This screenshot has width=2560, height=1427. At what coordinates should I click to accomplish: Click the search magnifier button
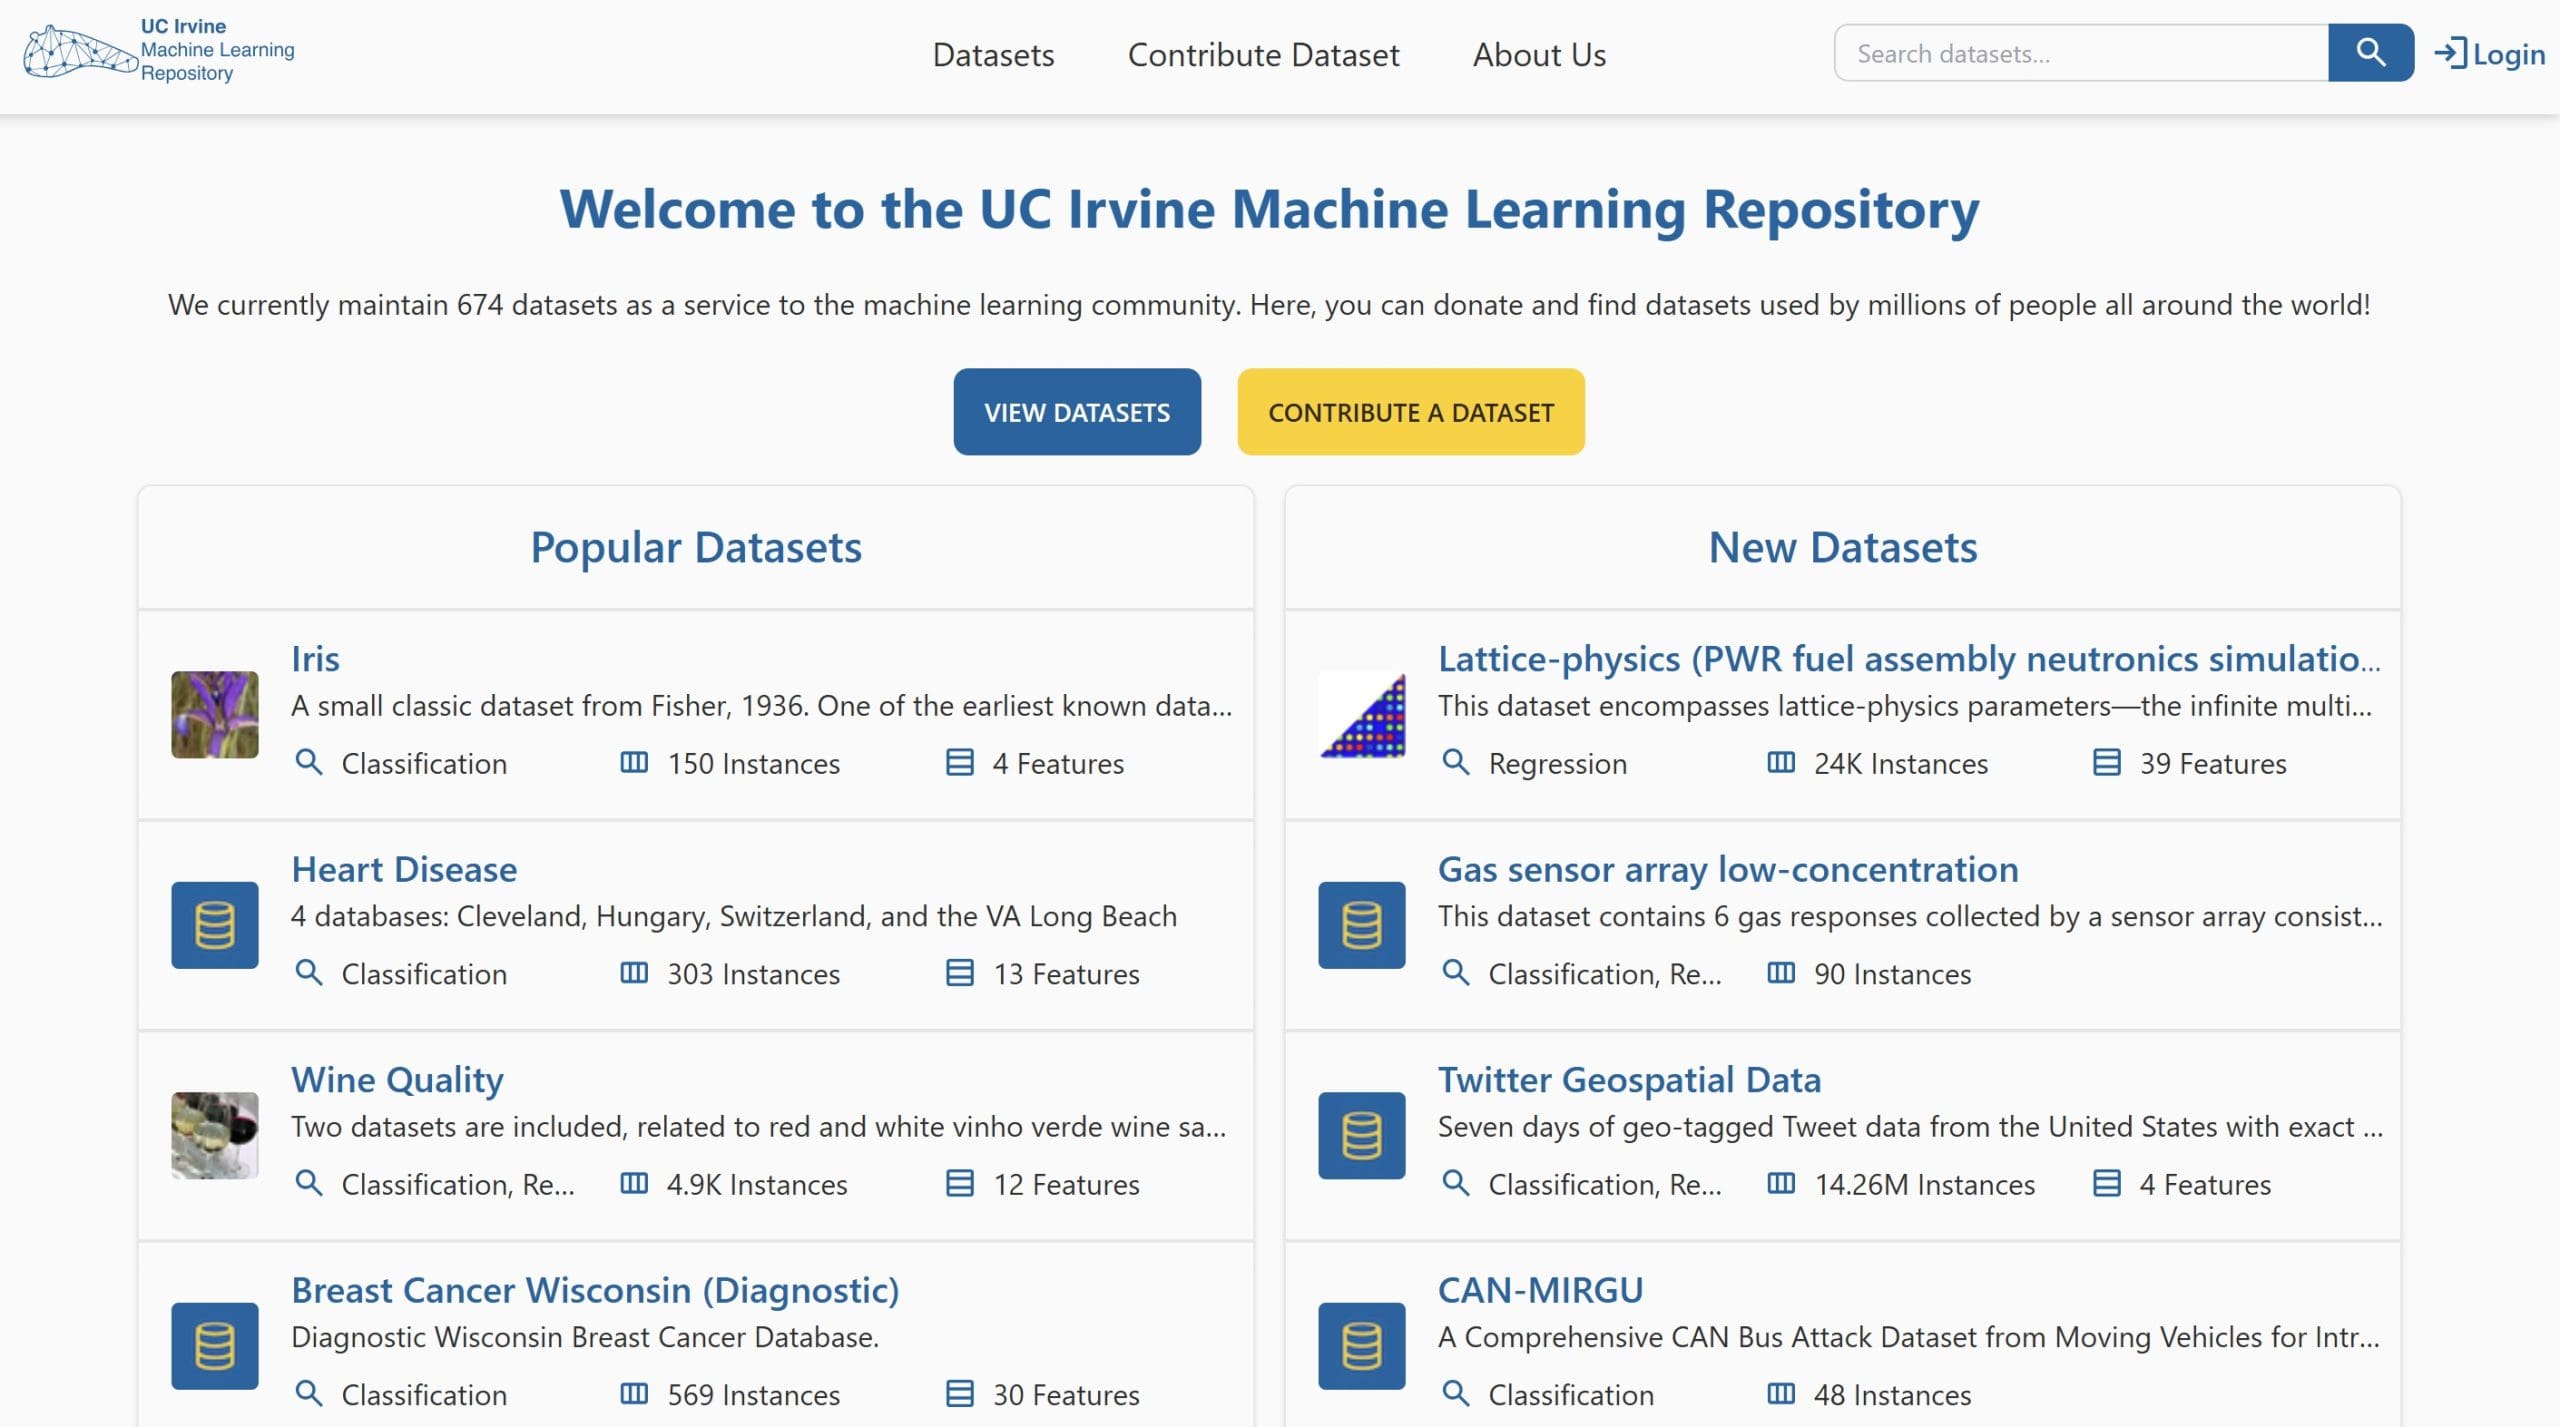[x=2370, y=52]
